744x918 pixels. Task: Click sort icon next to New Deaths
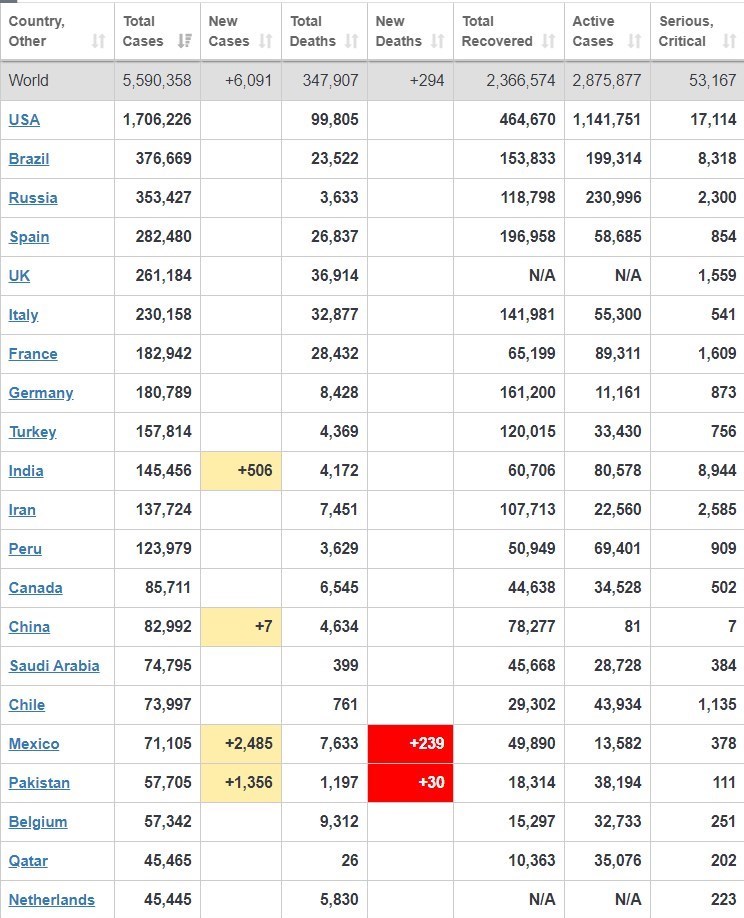tap(437, 41)
